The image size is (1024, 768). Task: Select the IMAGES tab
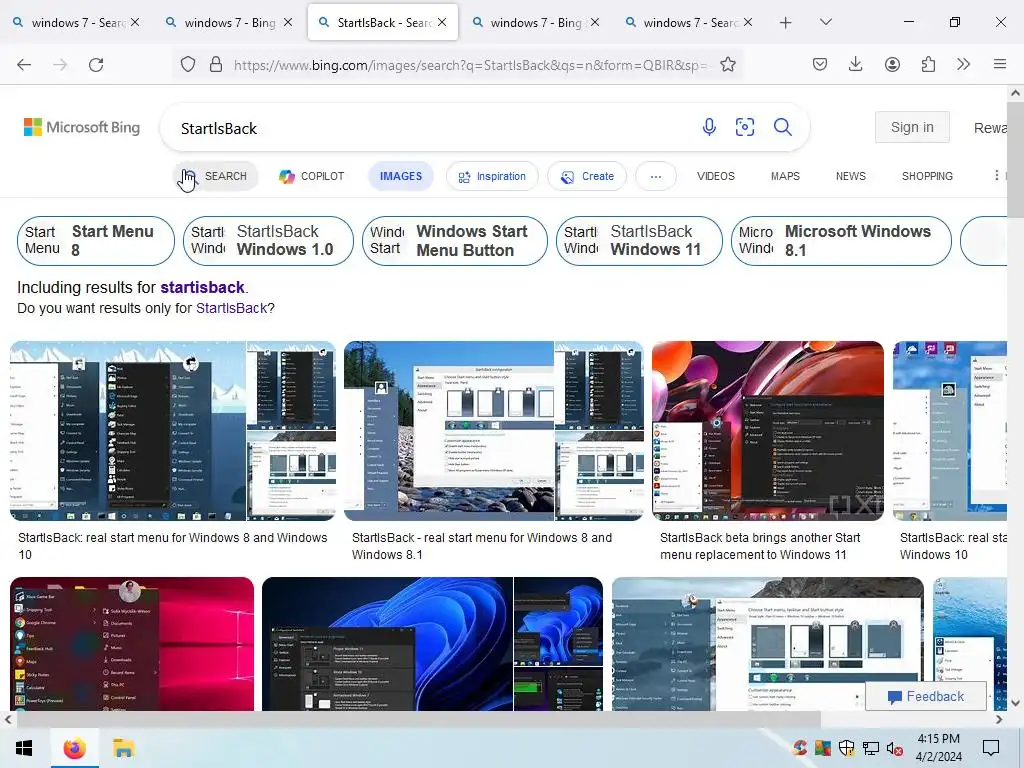tap(401, 176)
